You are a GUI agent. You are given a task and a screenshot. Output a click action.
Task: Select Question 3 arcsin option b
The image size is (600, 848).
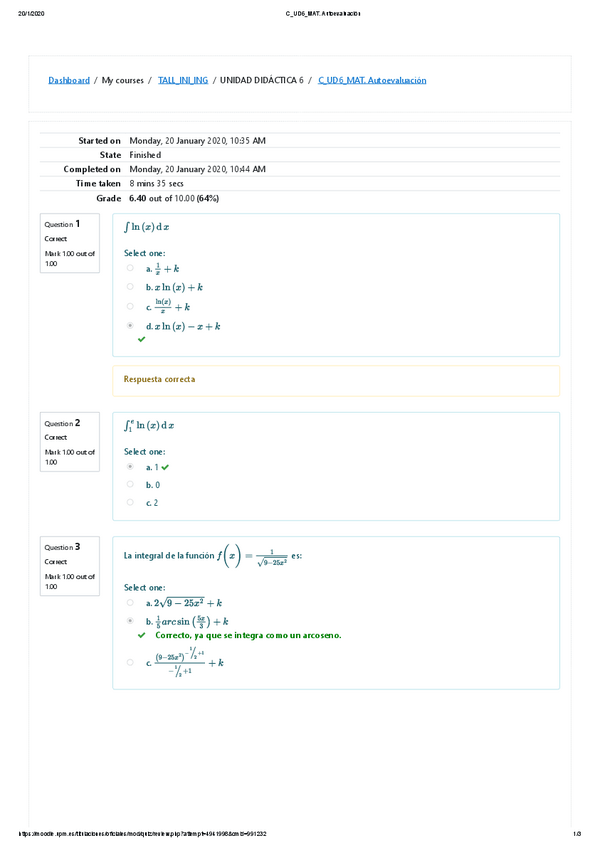(130, 621)
